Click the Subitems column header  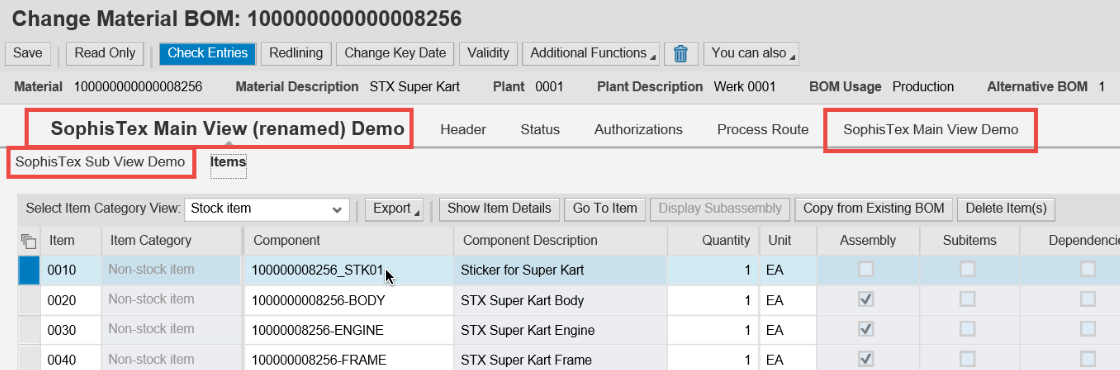click(x=969, y=241)
